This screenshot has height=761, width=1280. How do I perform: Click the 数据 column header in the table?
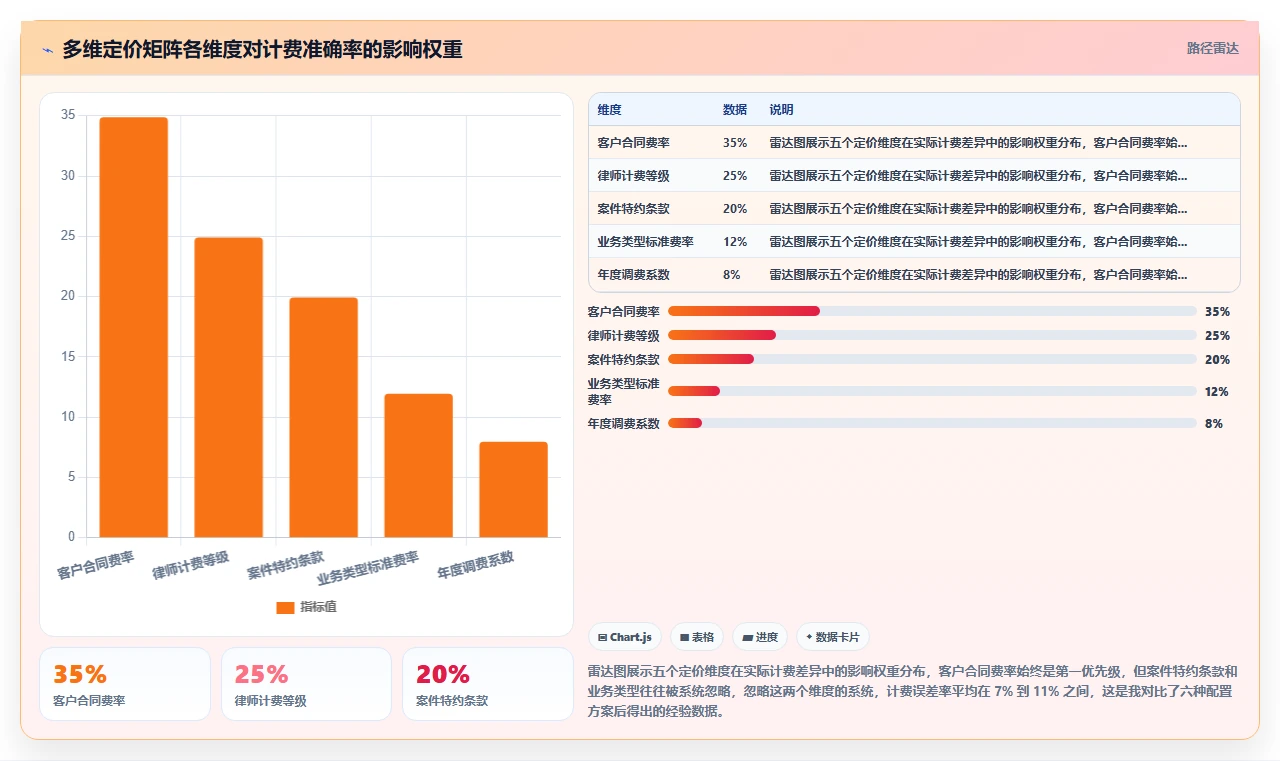(735, 110)
